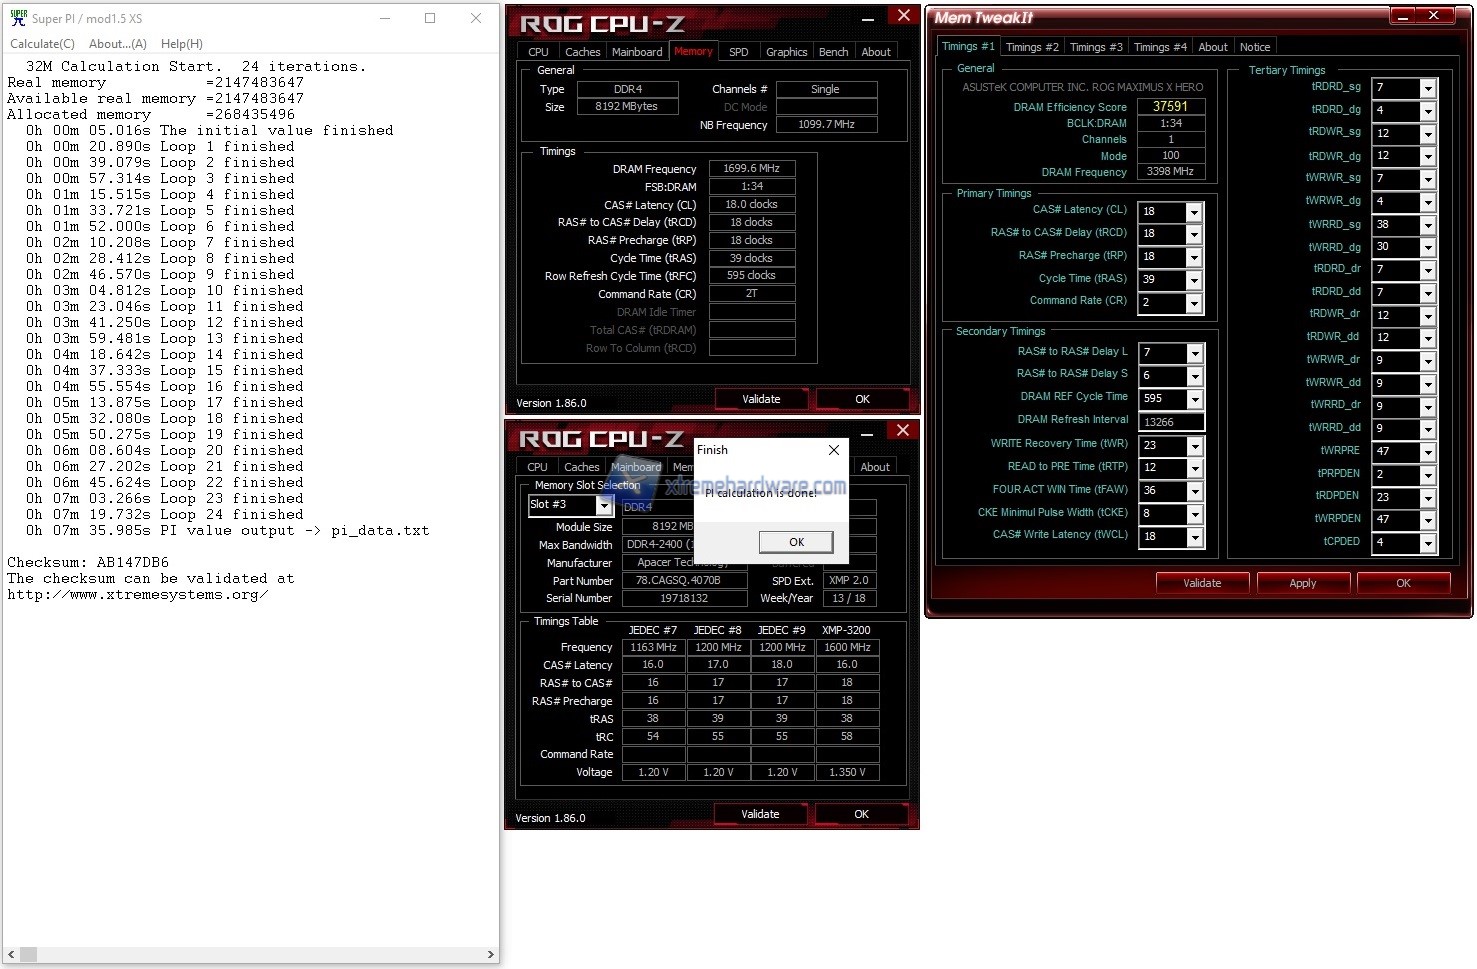Expand the WRITE Recovery Time (tWR) dropdown
This screenshot has height=969, width=1477.
pos(1194,446)
